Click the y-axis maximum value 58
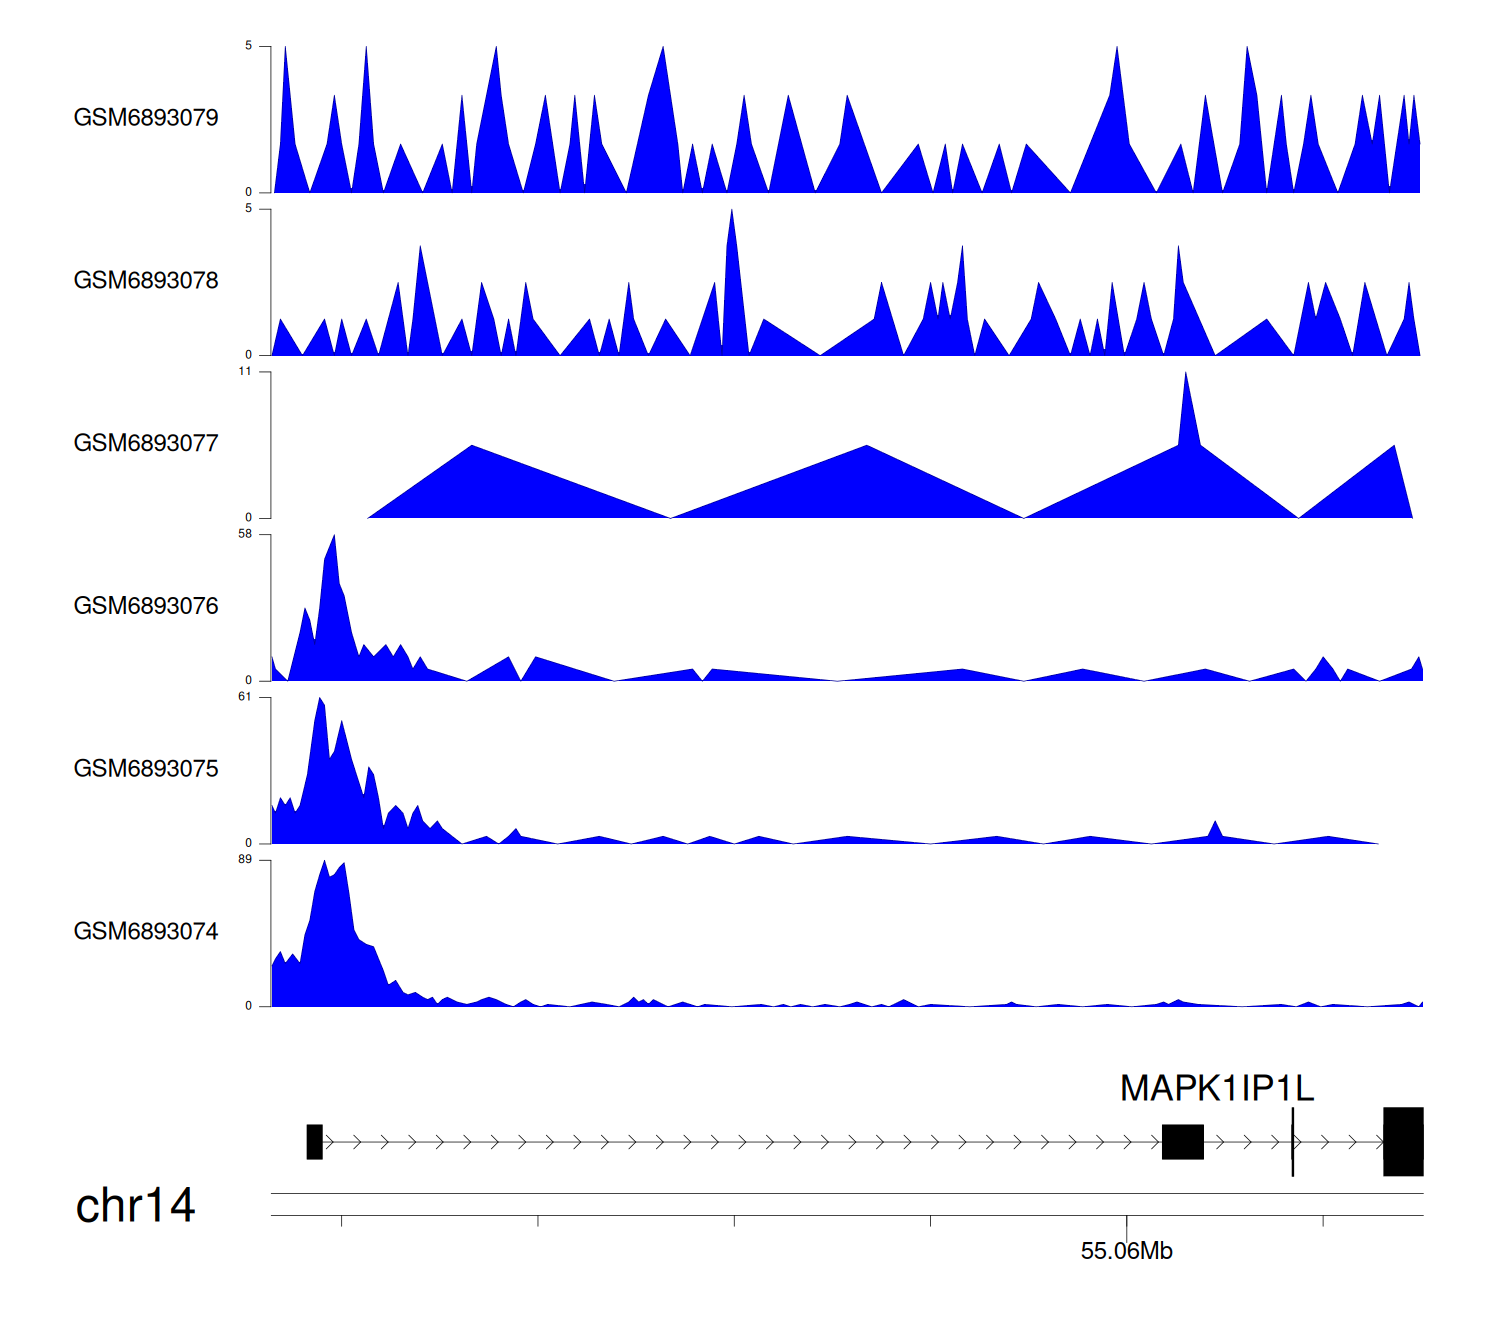The image size is (1500, 1320). tap(245, 534)
